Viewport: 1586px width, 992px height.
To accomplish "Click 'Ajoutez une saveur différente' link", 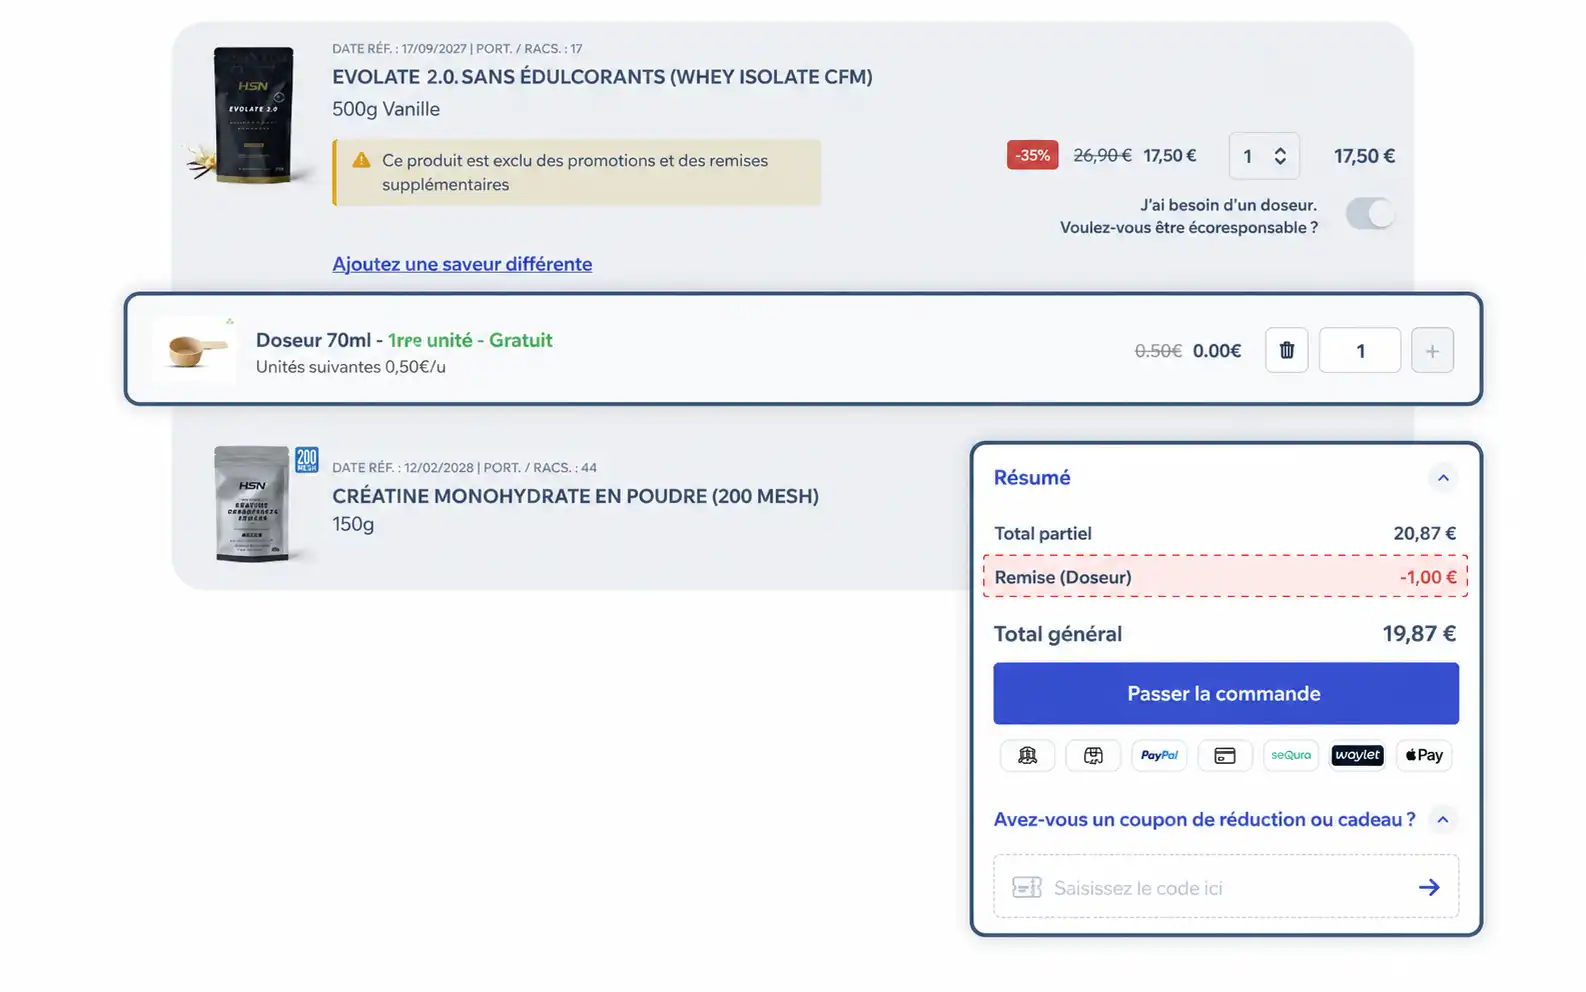I will 462,264.
